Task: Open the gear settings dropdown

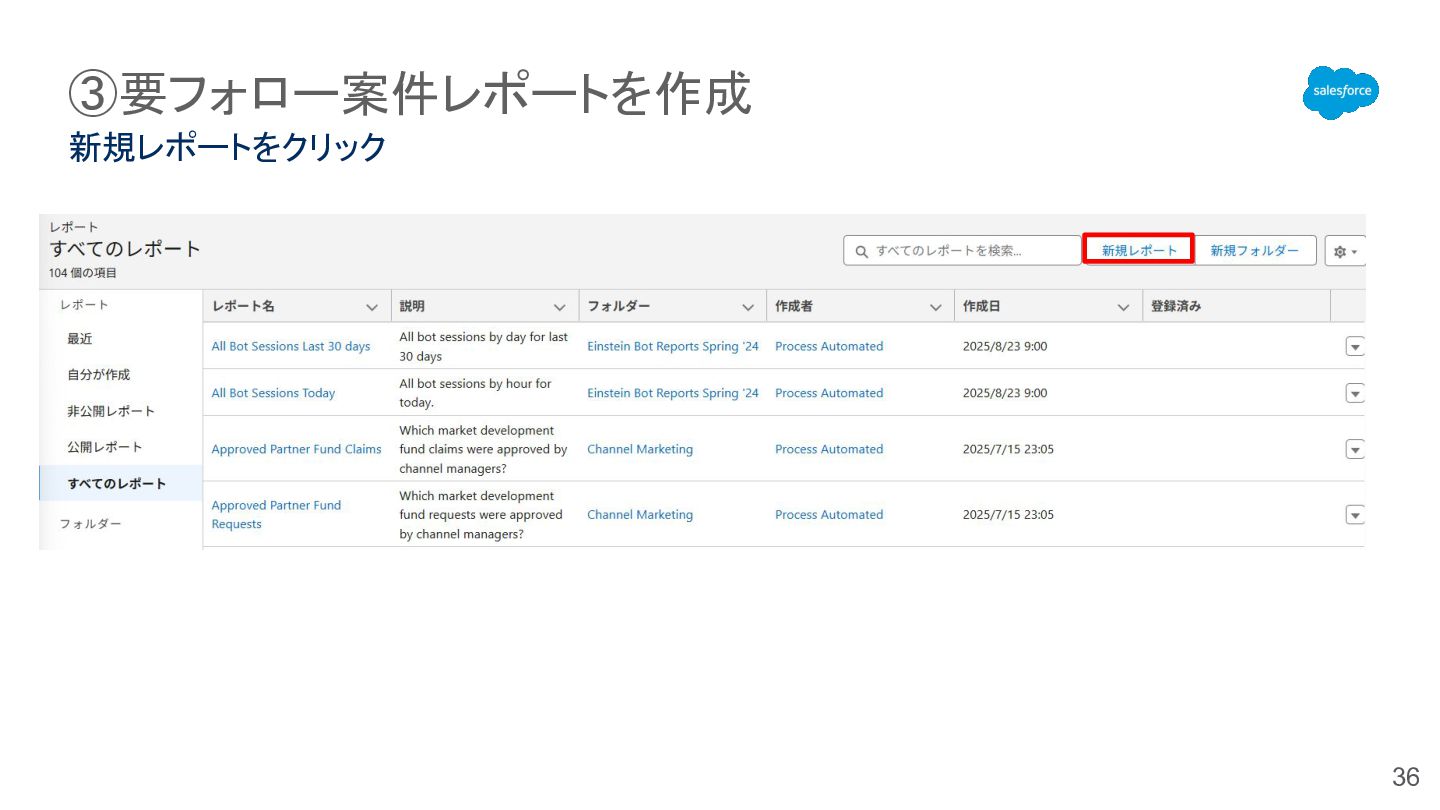Action: point(1345,251)
